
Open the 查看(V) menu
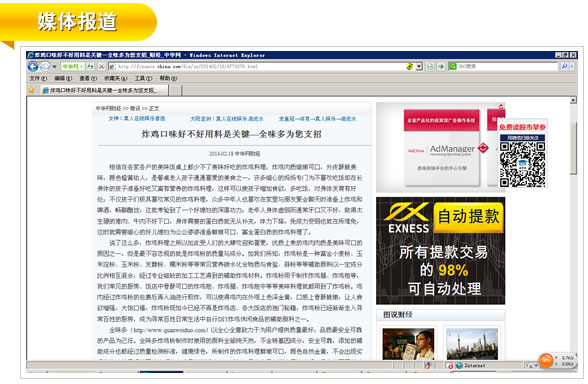(x=88, y=78)
